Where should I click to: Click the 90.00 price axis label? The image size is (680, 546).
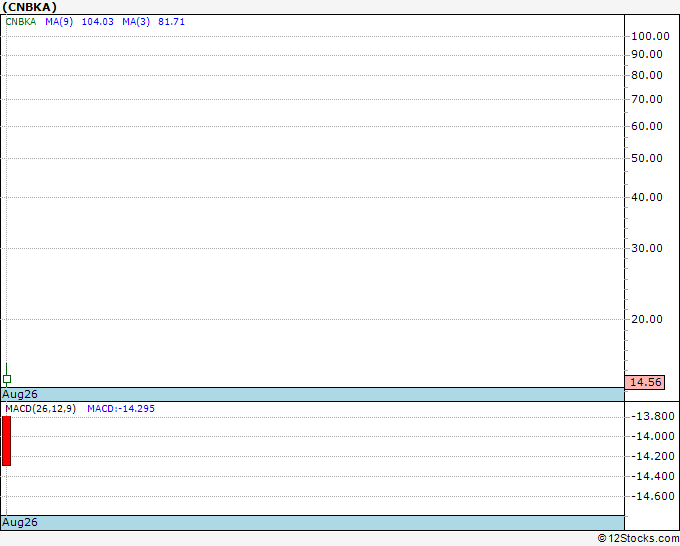tap(647, 55)
